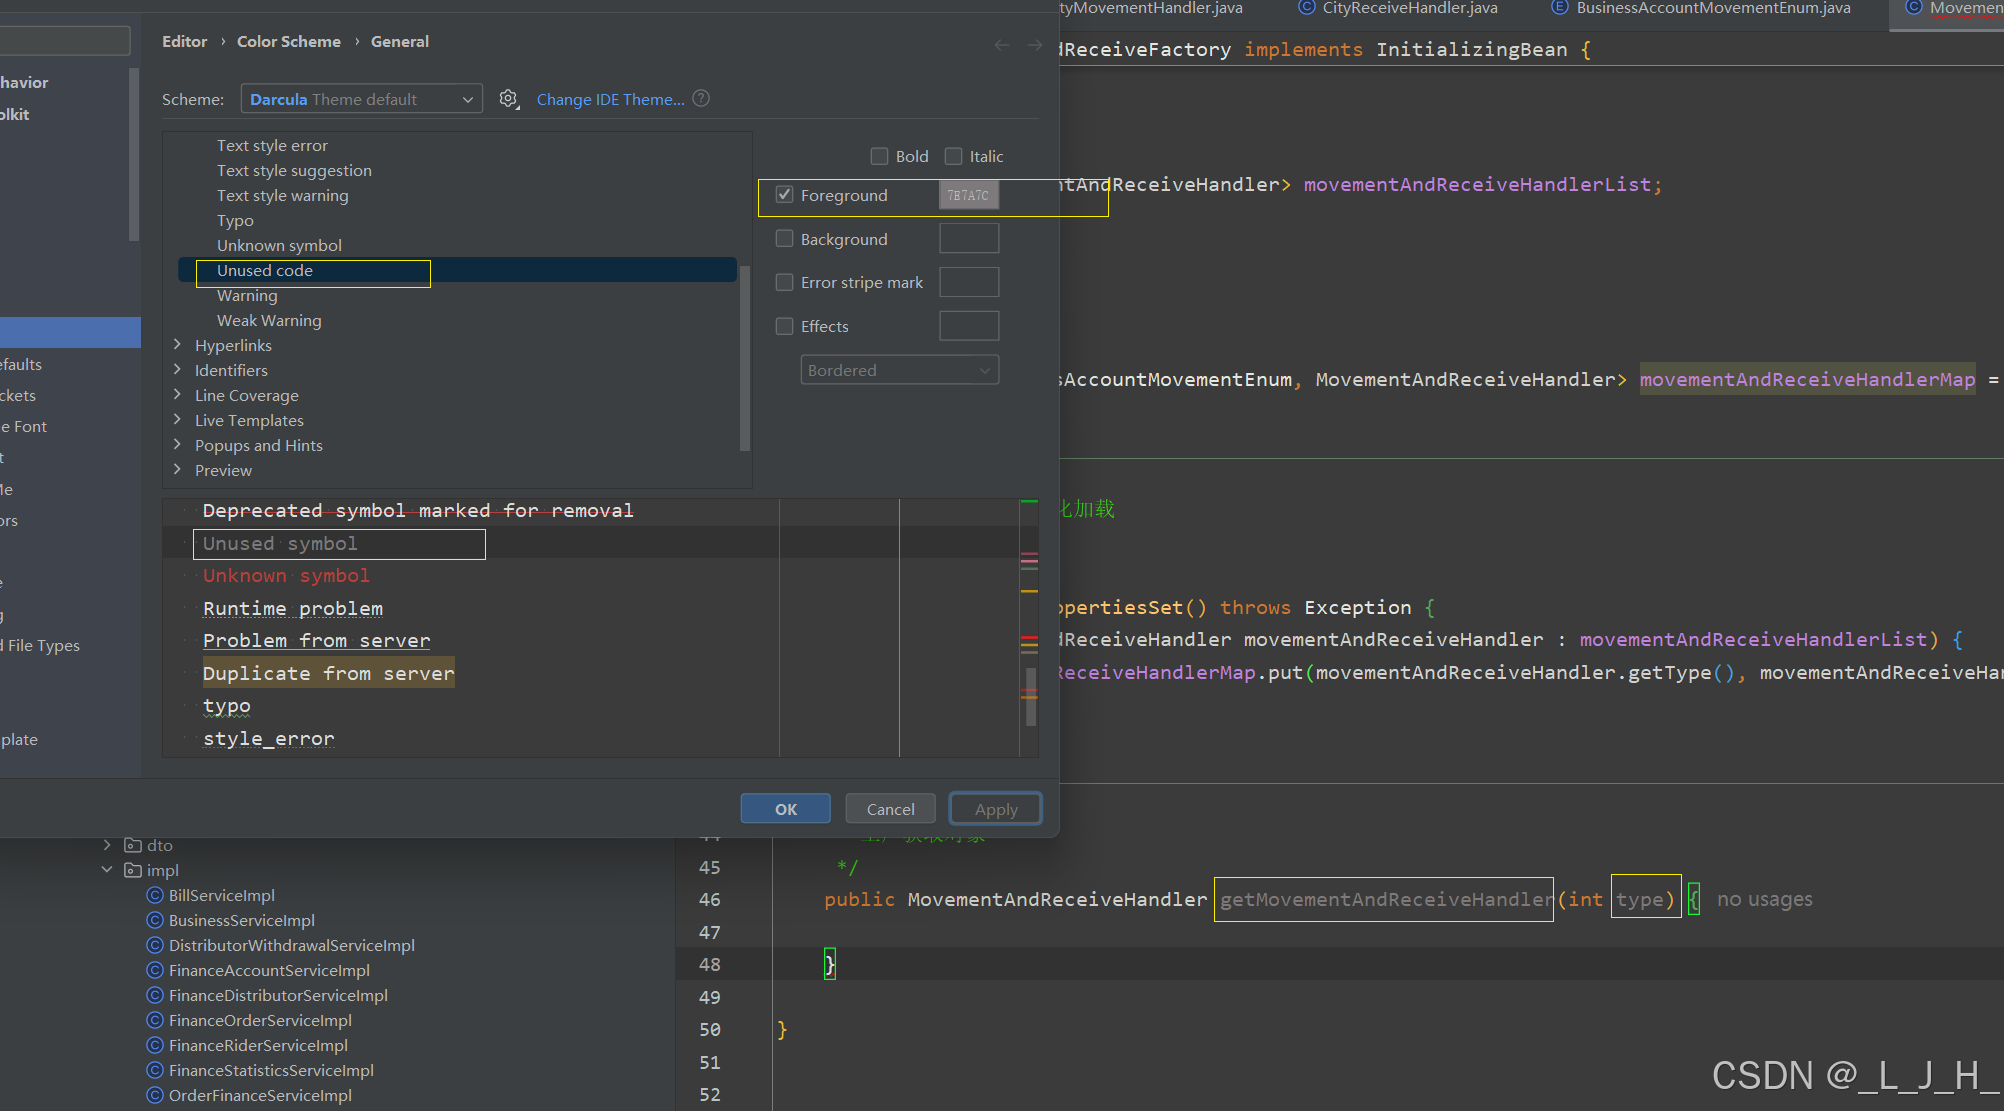Viewport: 2004px width, 1111px height.
Task: Click the Foreground 7B7A7C color swatch
Action: tap(968, 195)
